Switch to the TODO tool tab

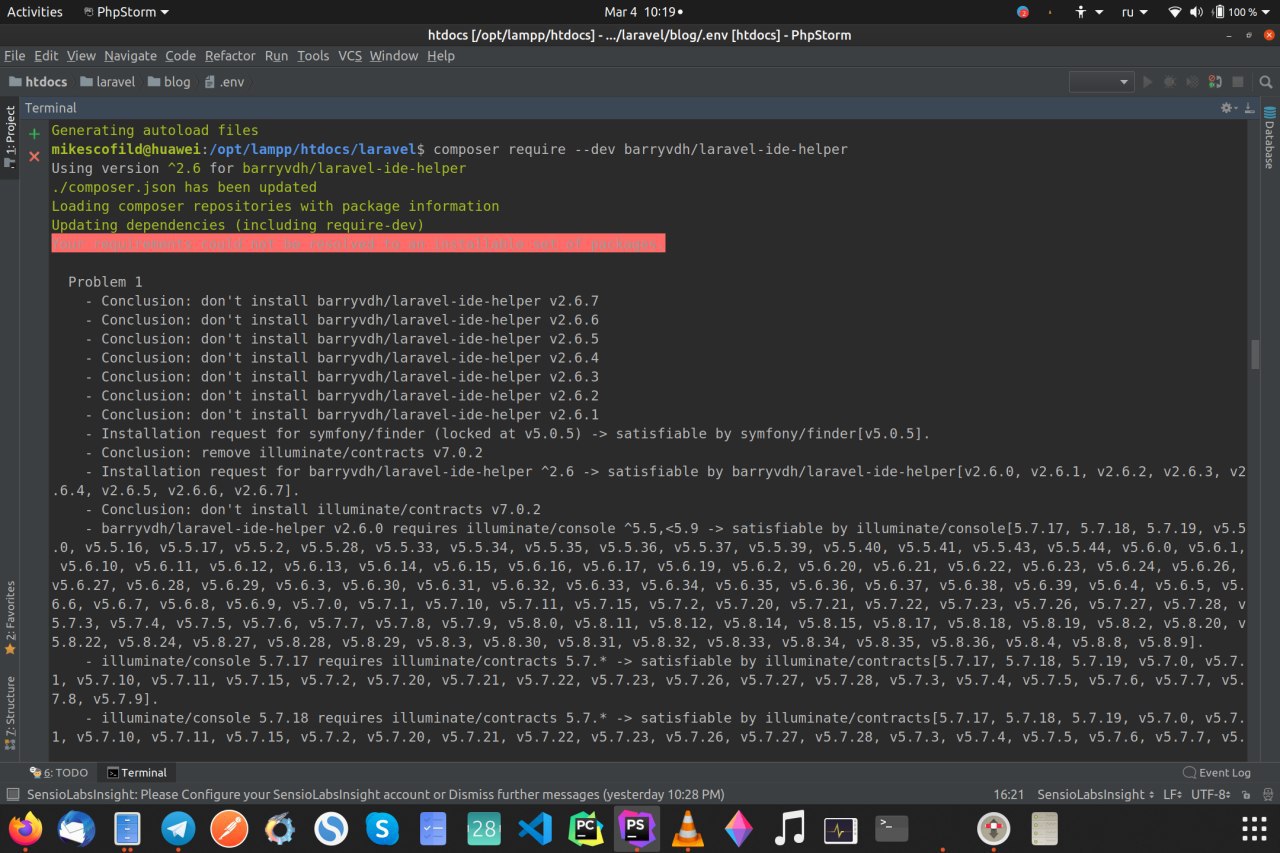click(59, 773)
